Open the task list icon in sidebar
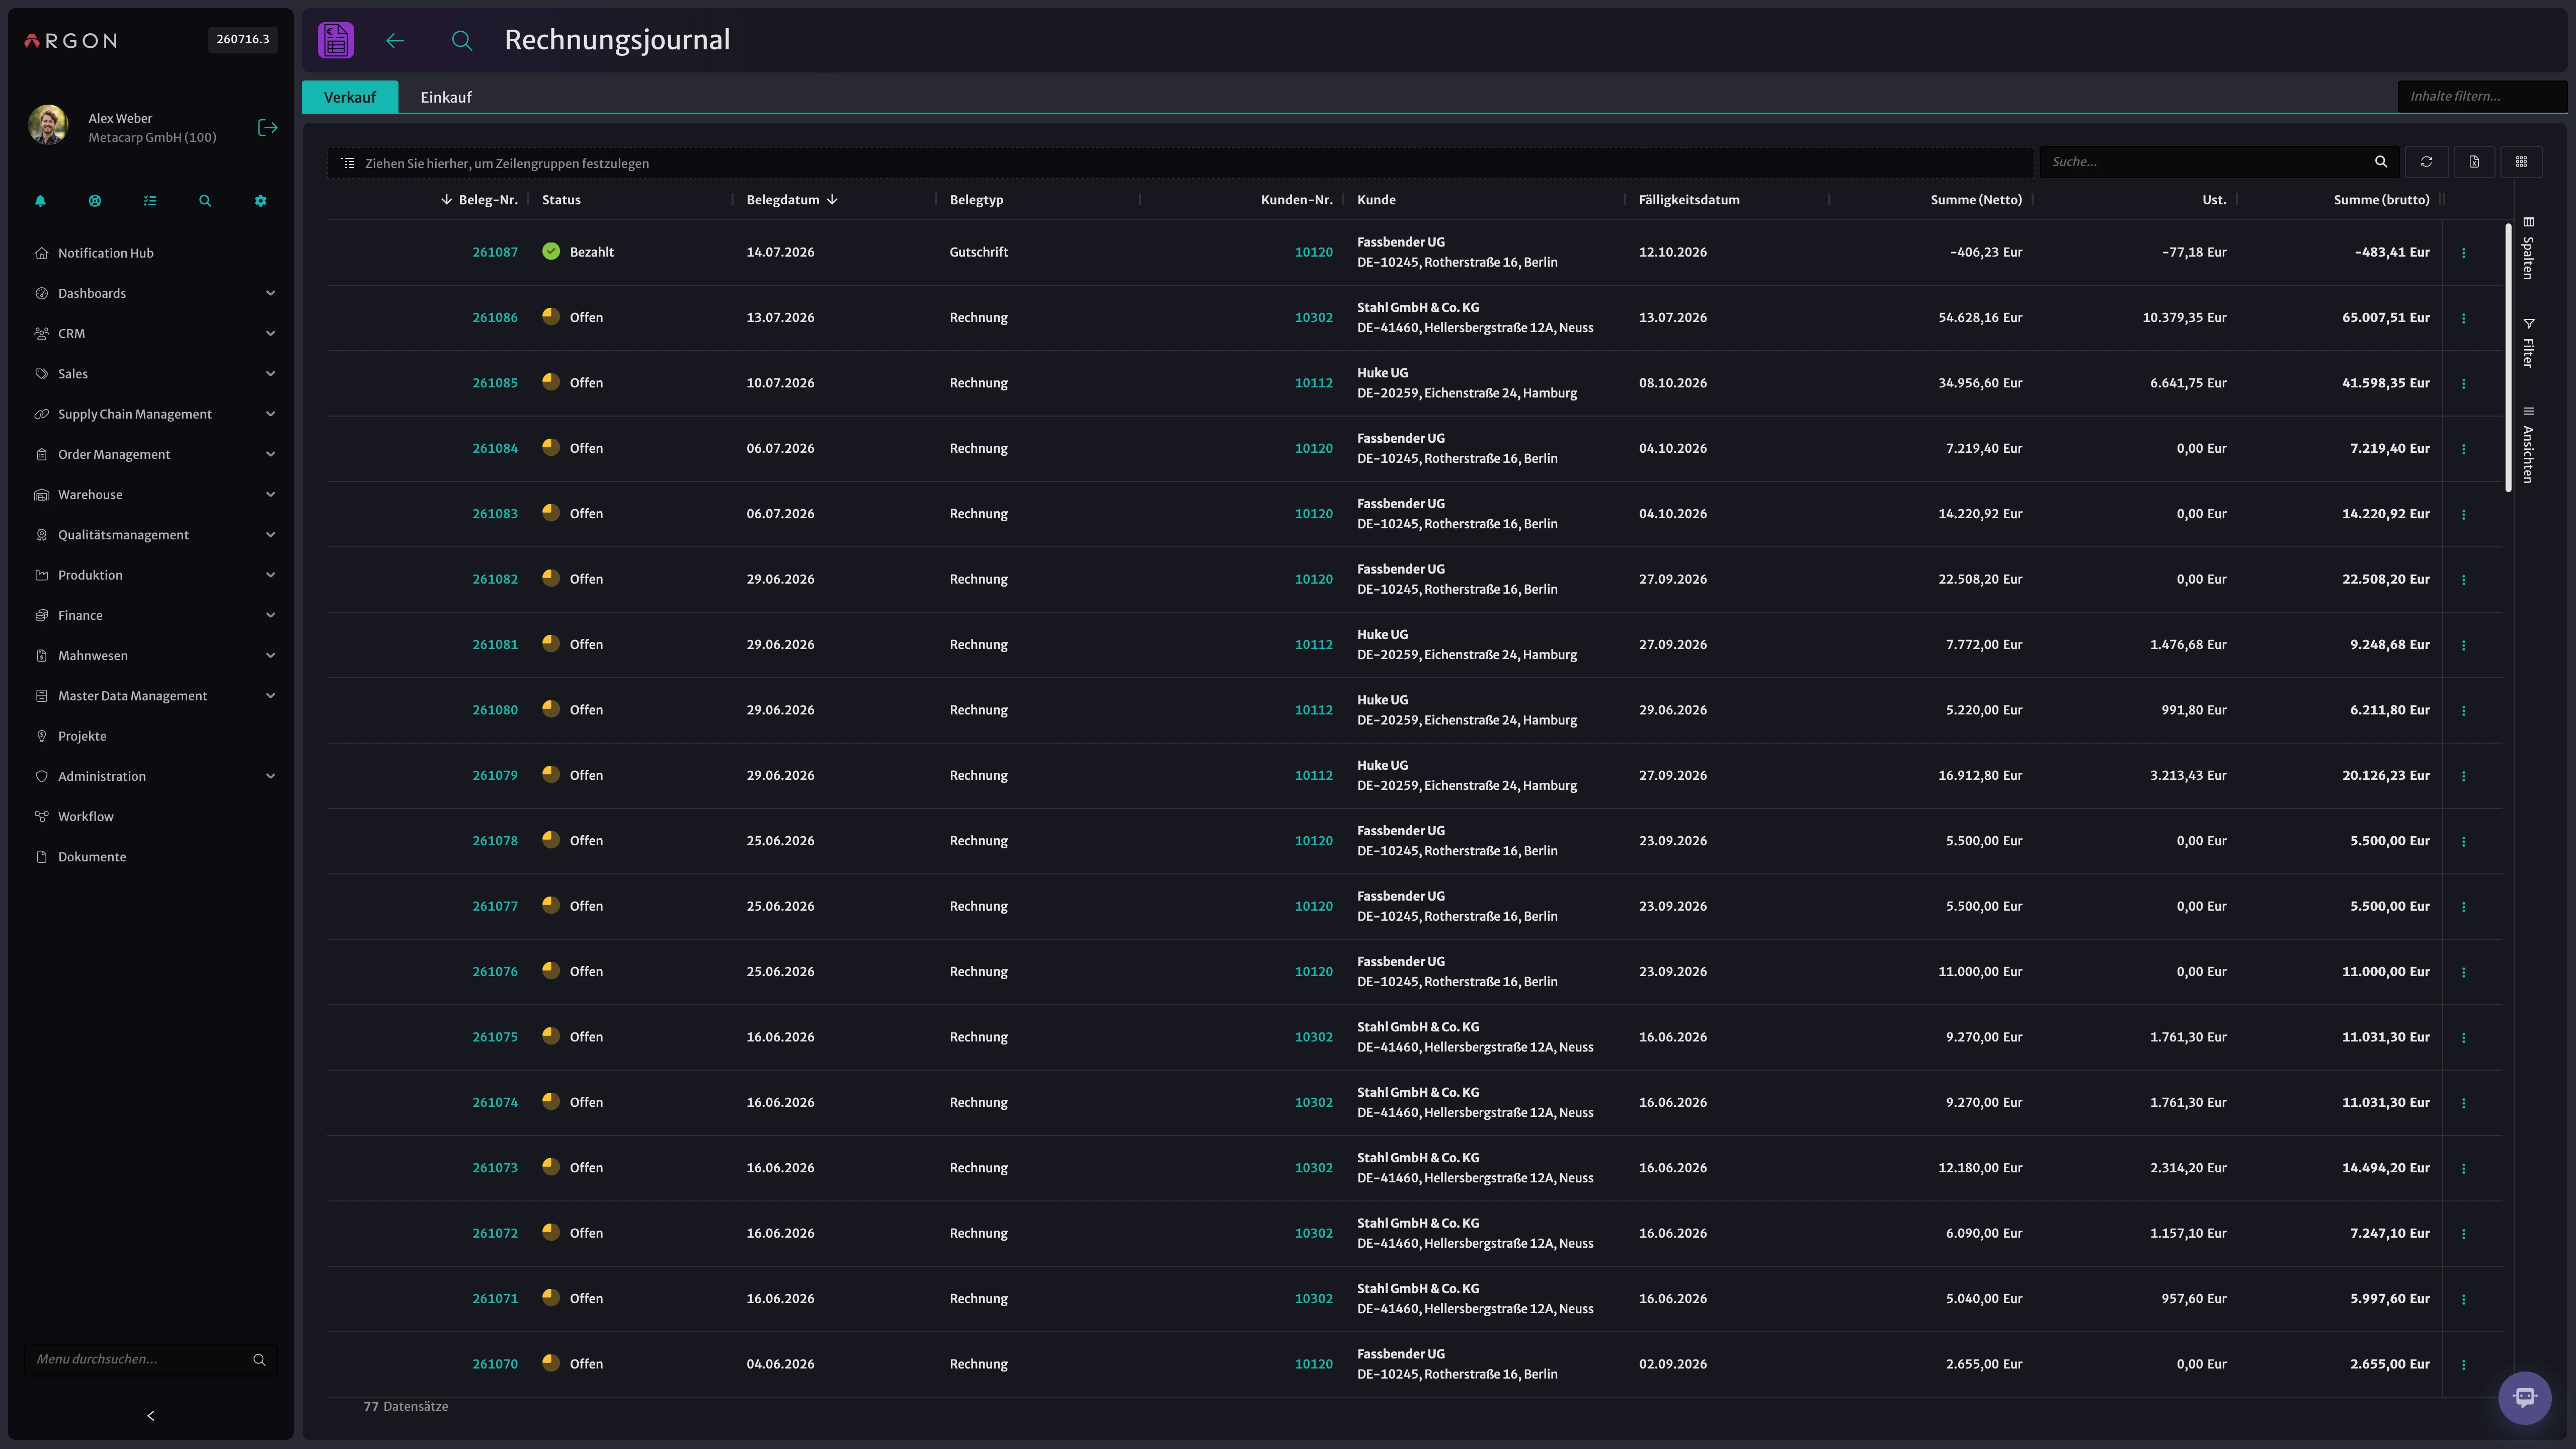The width and height of the screenshot is (2576, 1449). point(150,201)
